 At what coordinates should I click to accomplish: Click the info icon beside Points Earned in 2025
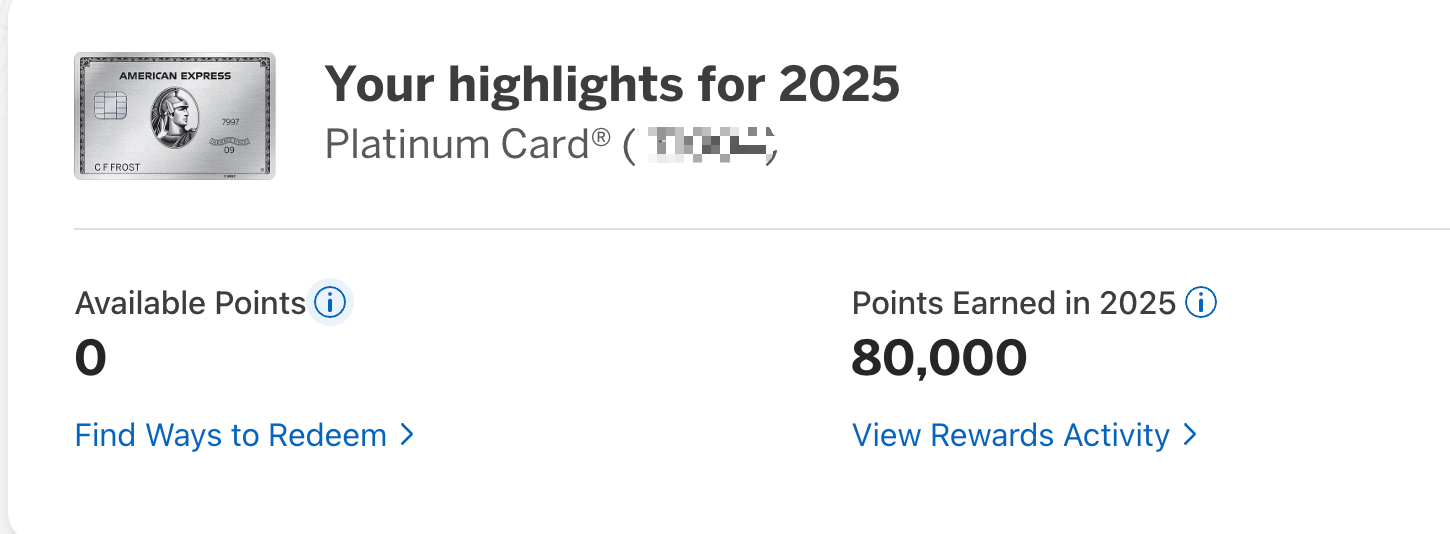(x=1200, y=302)
